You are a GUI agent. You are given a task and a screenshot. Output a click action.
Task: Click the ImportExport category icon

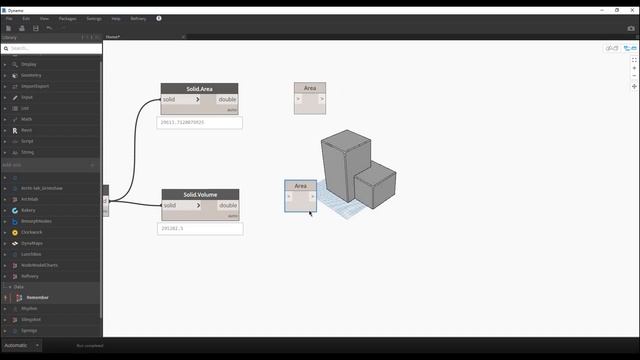point(15,87)
